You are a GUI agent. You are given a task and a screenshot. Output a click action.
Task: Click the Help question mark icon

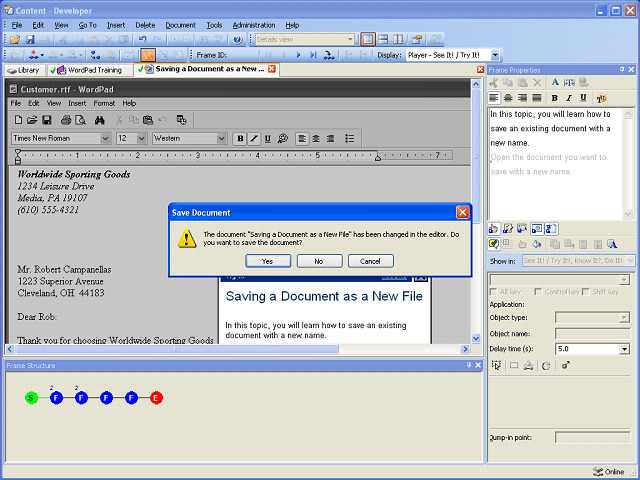[238, 40]
